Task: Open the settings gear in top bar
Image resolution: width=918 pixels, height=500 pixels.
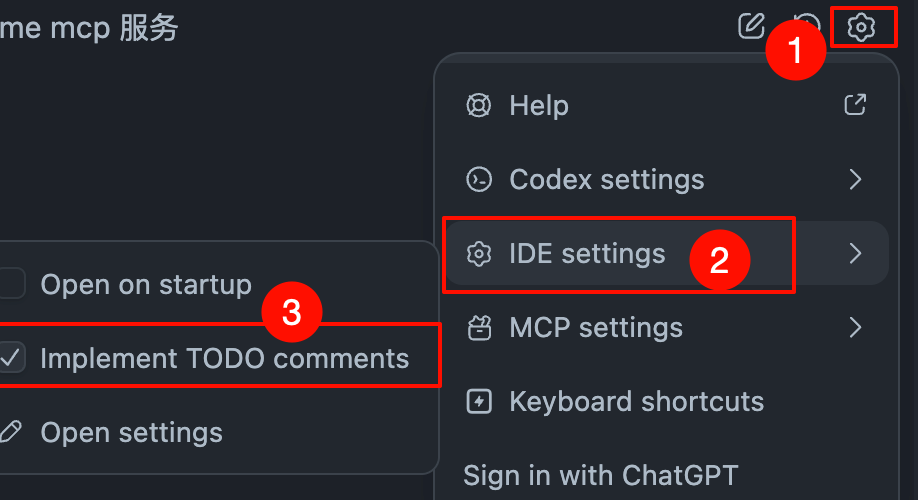Action: [861, 27]
